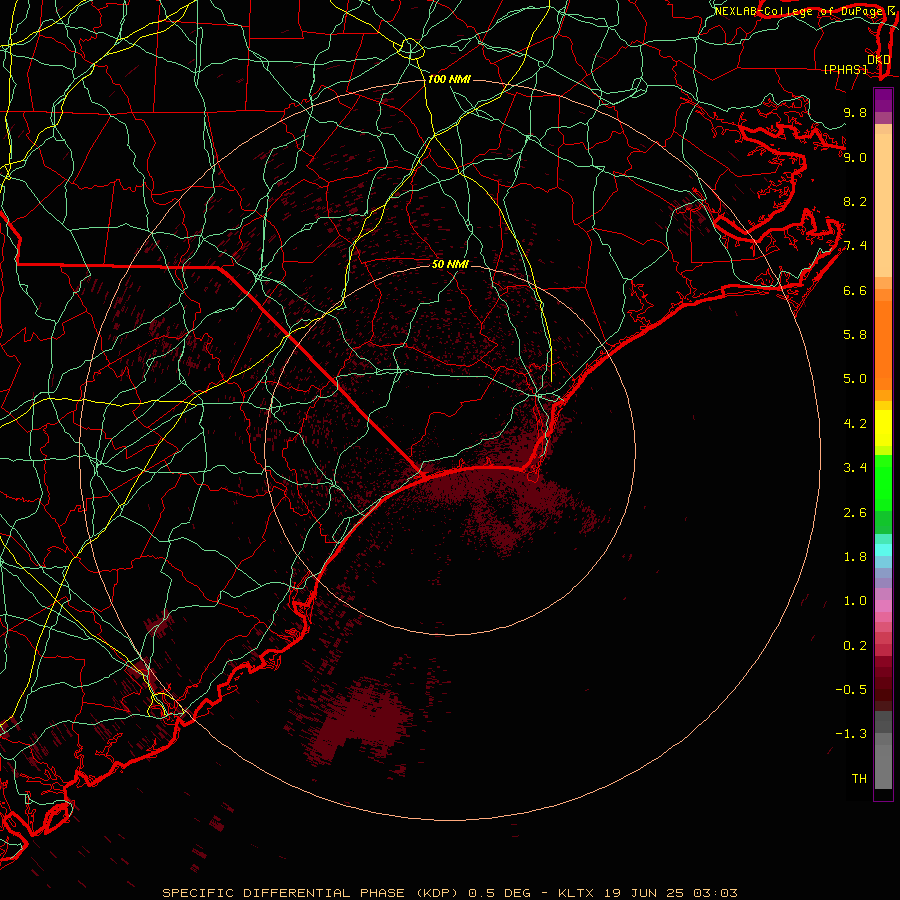
Task: Click the 9.8 scale value
Action: tap(855, 112)
